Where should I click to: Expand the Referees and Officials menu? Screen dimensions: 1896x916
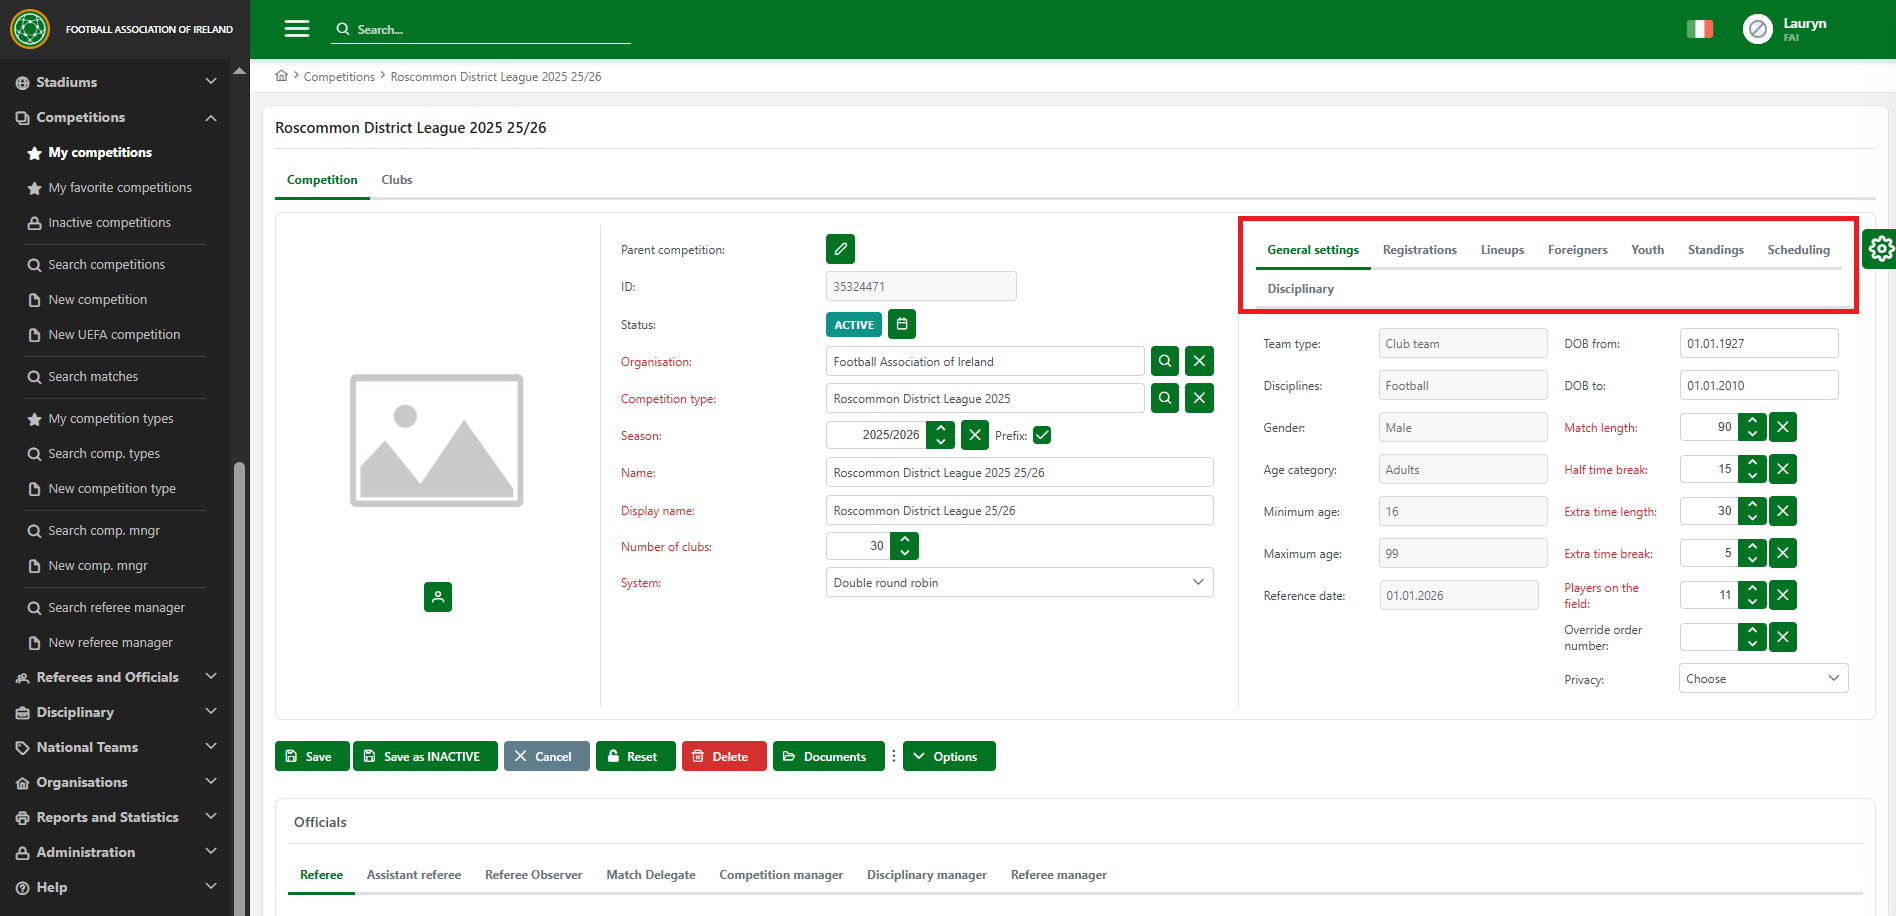click(x=116, y=677)
